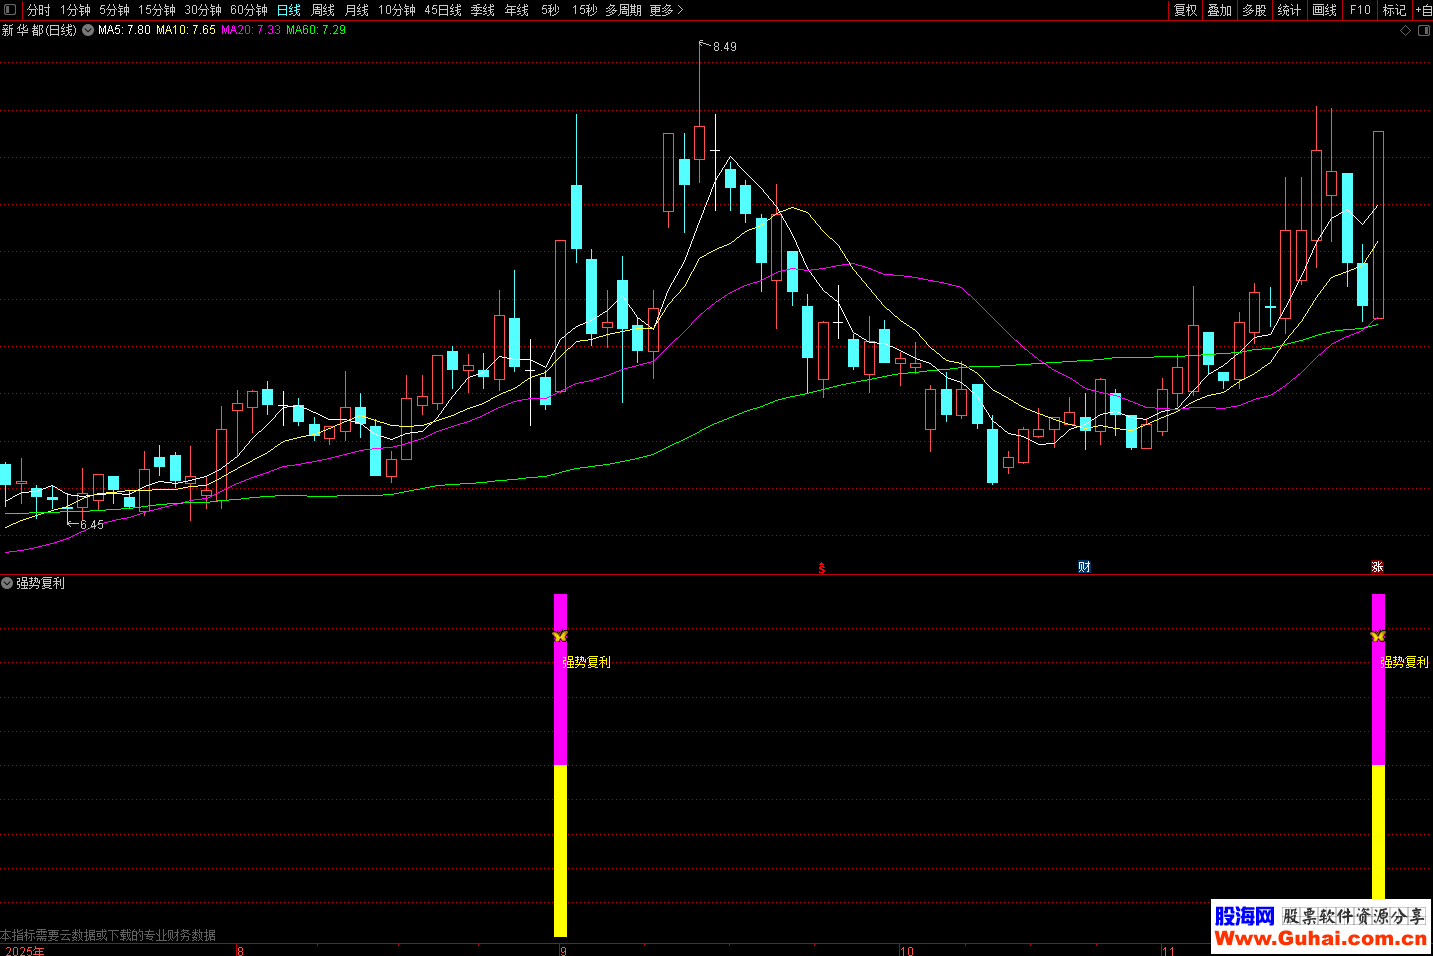Open the 新华都 indicator dropdown arrow
Screen dimensions: 1433x956
coord(88,30)
